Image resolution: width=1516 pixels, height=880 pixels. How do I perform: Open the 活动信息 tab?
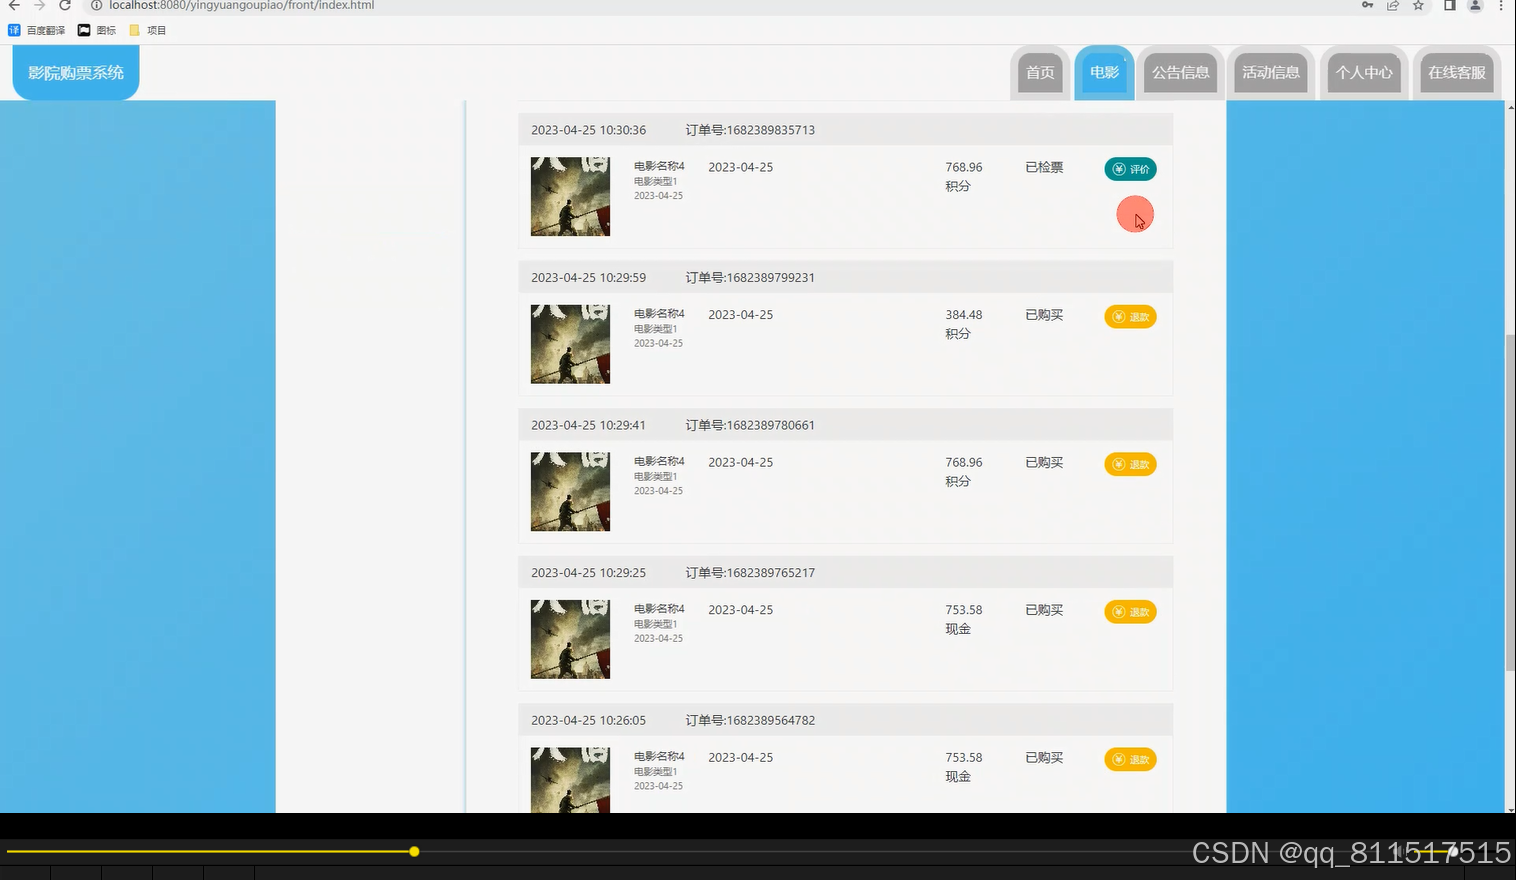[x=1271, y=72]
